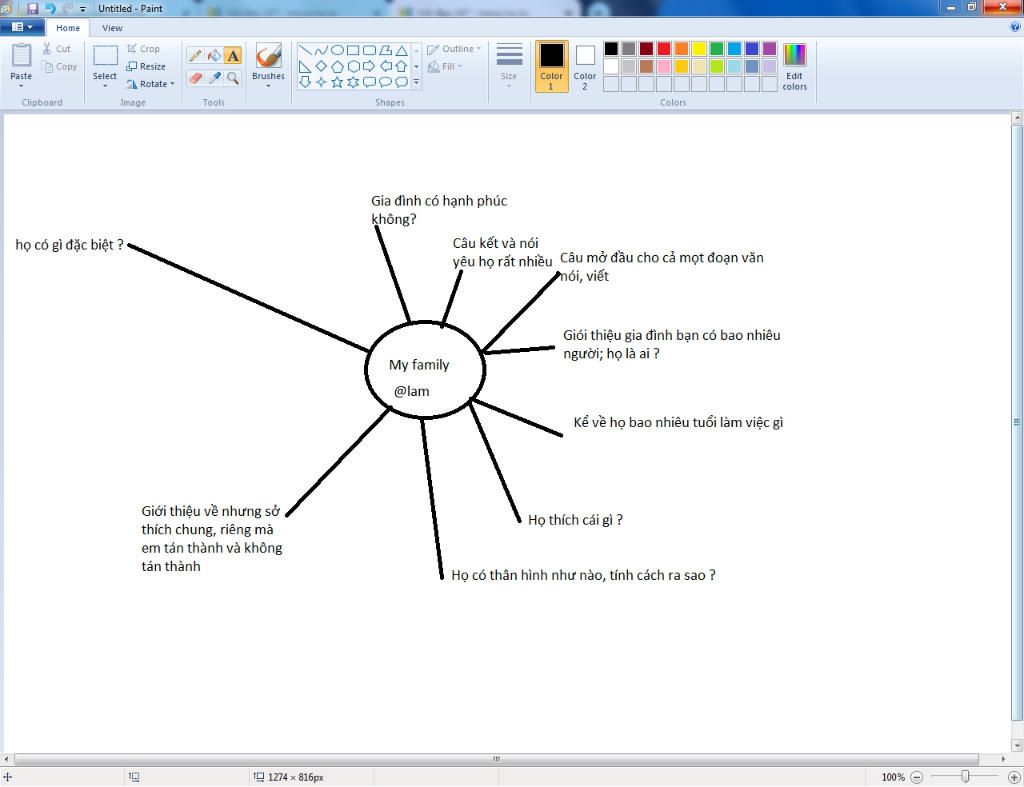Expand the Paste dropdown arrow
This screenshot has width=1024, height=787.
21,86
